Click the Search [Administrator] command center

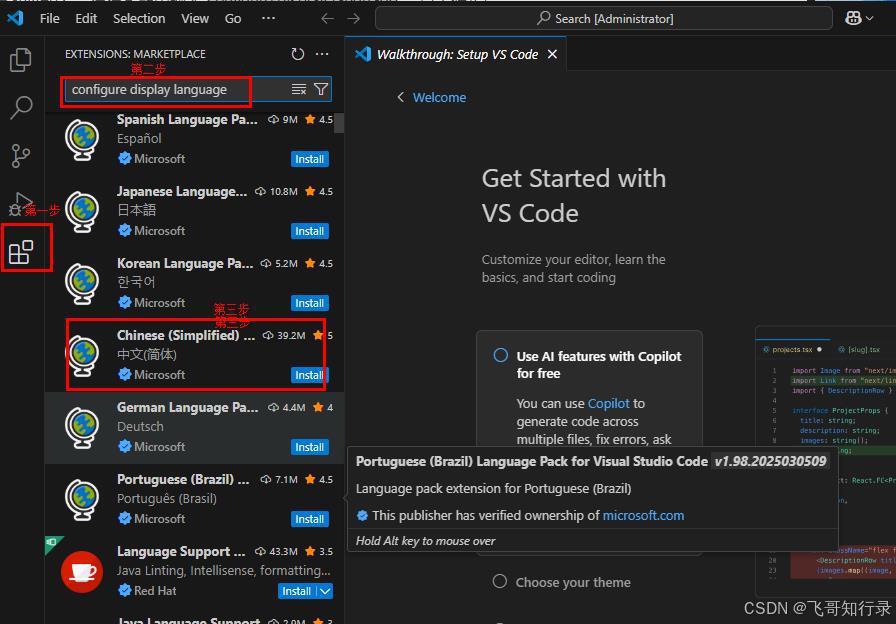(x=603, y=19)
